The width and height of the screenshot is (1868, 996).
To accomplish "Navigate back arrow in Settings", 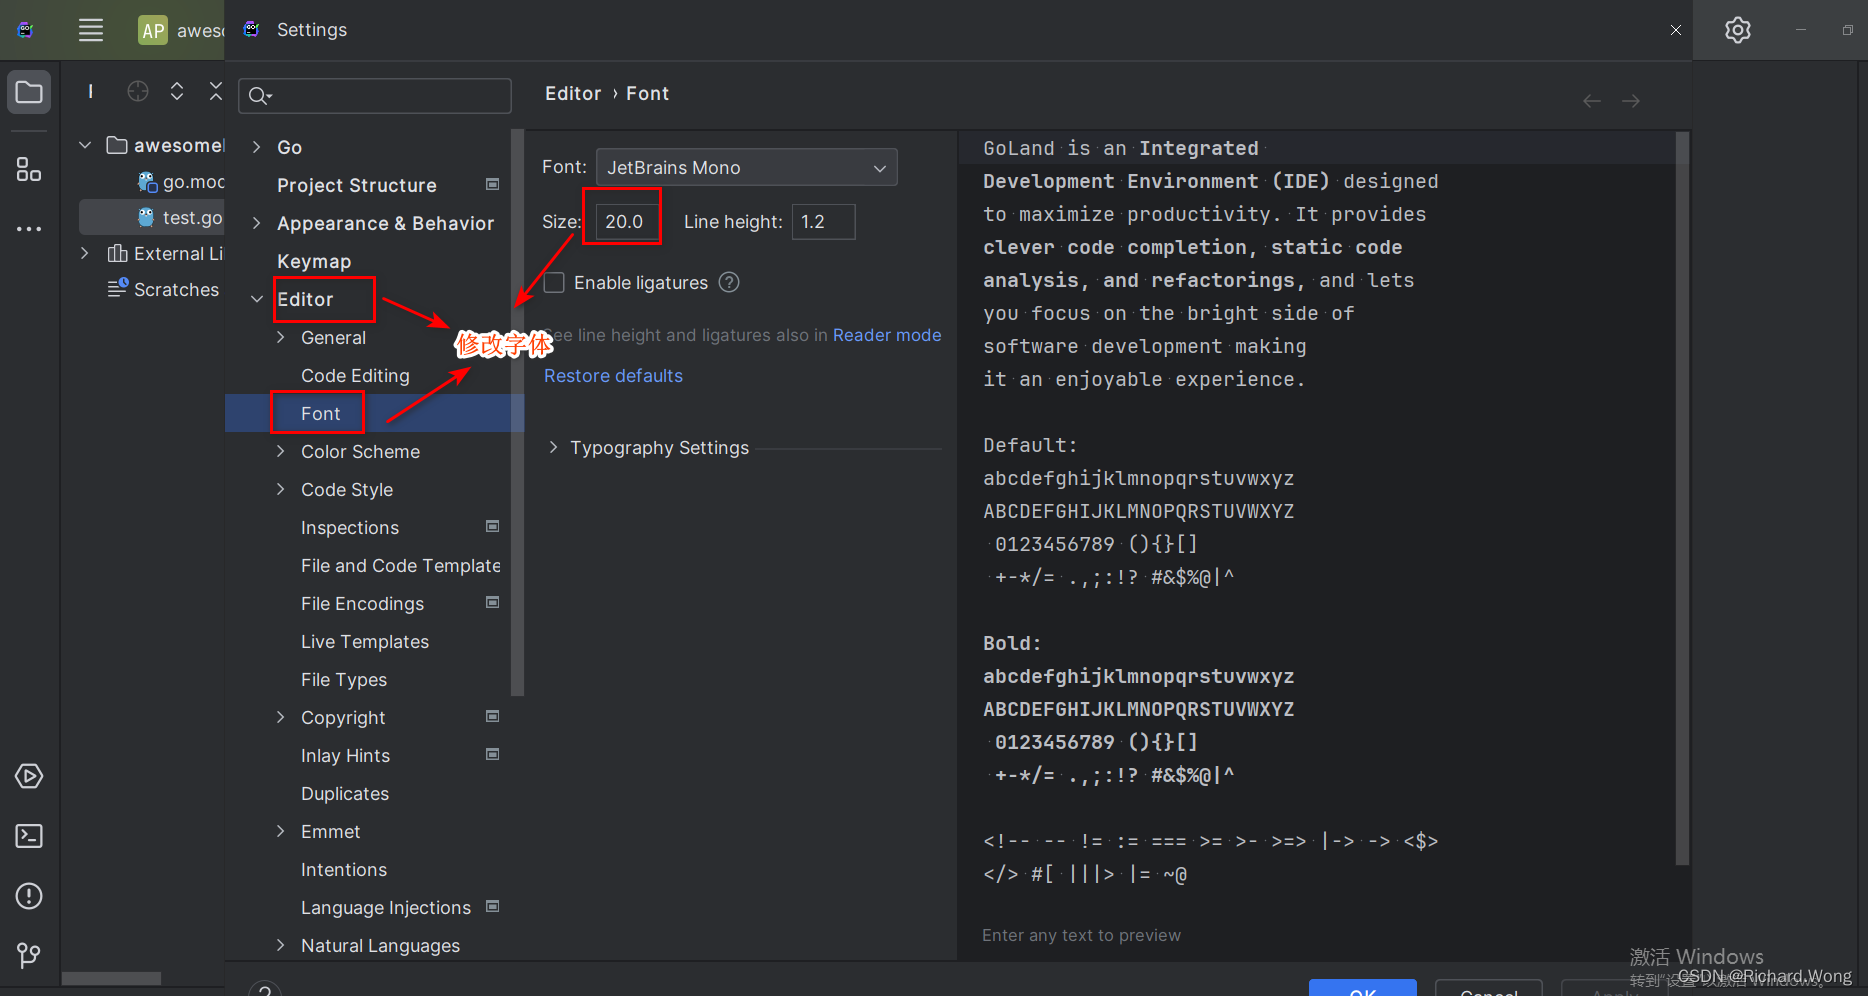I will tap(1592, 101).
